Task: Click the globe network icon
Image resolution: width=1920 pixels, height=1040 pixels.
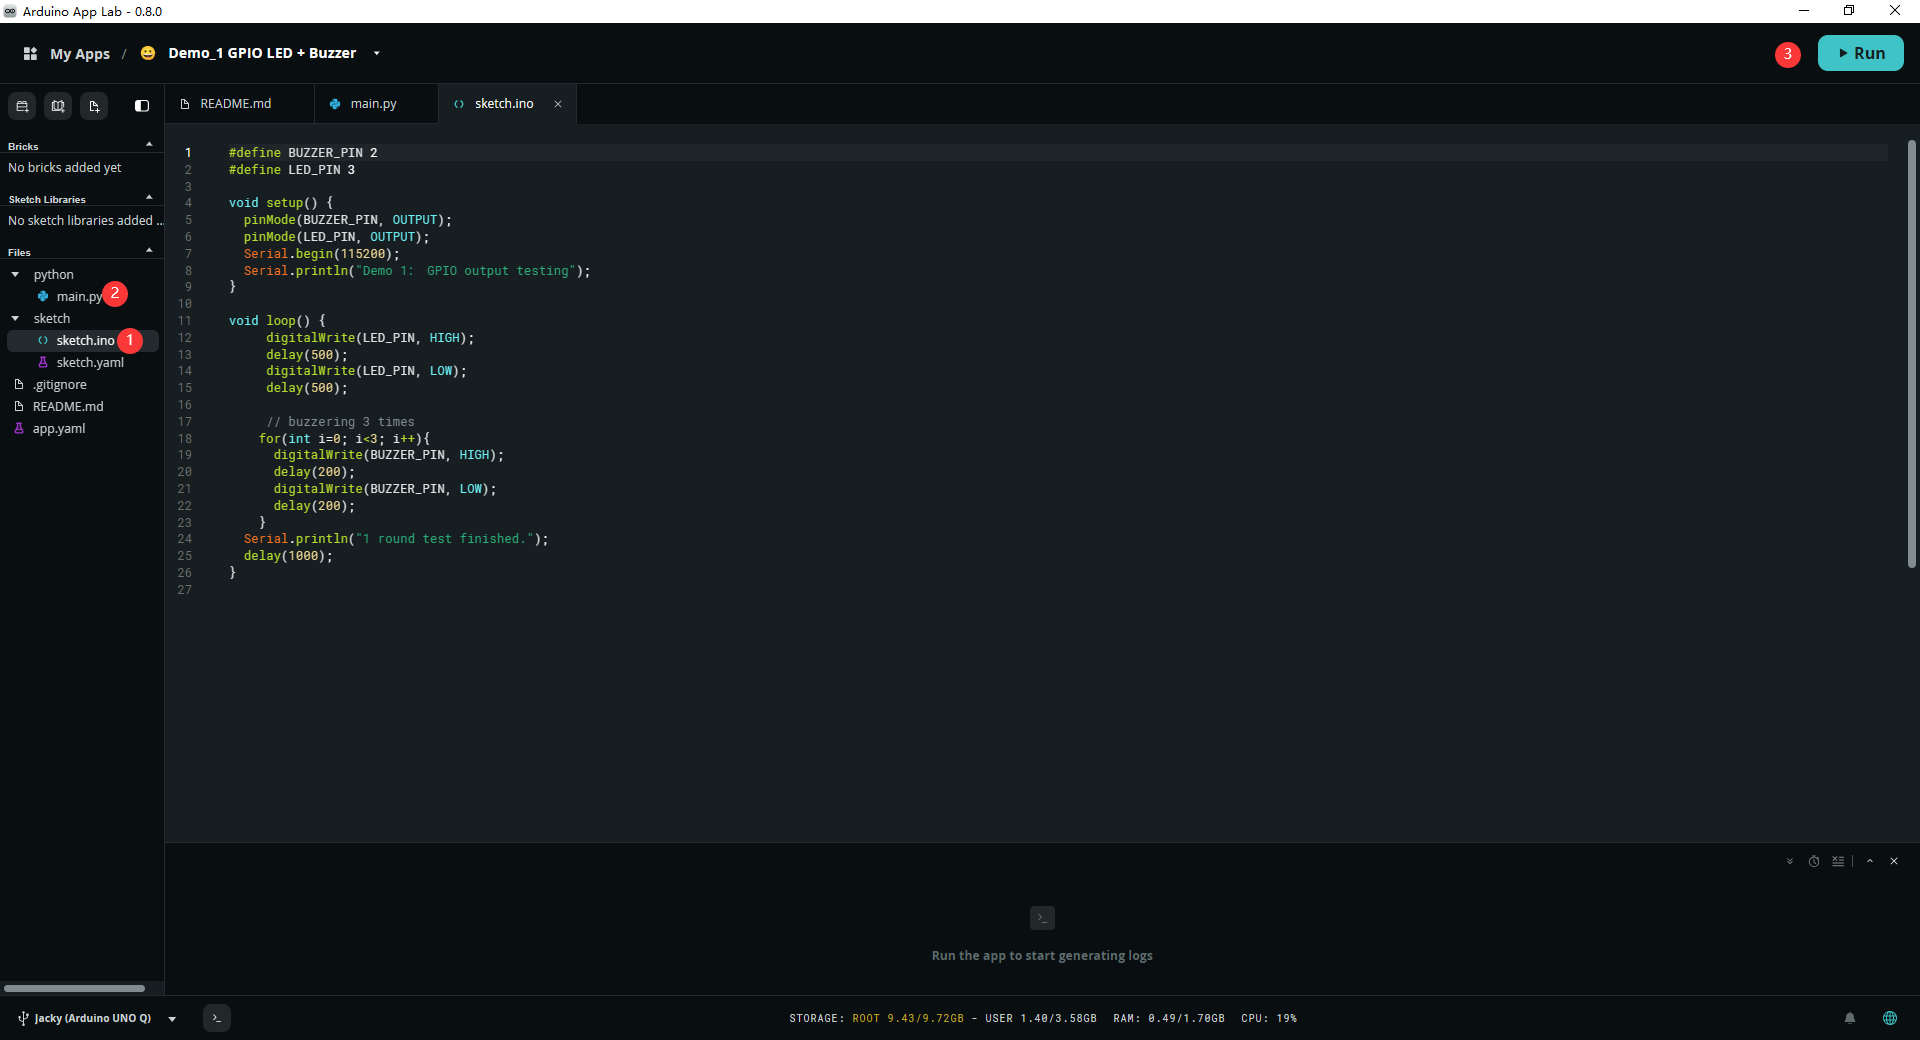Action: [x=1890, y=1018]
